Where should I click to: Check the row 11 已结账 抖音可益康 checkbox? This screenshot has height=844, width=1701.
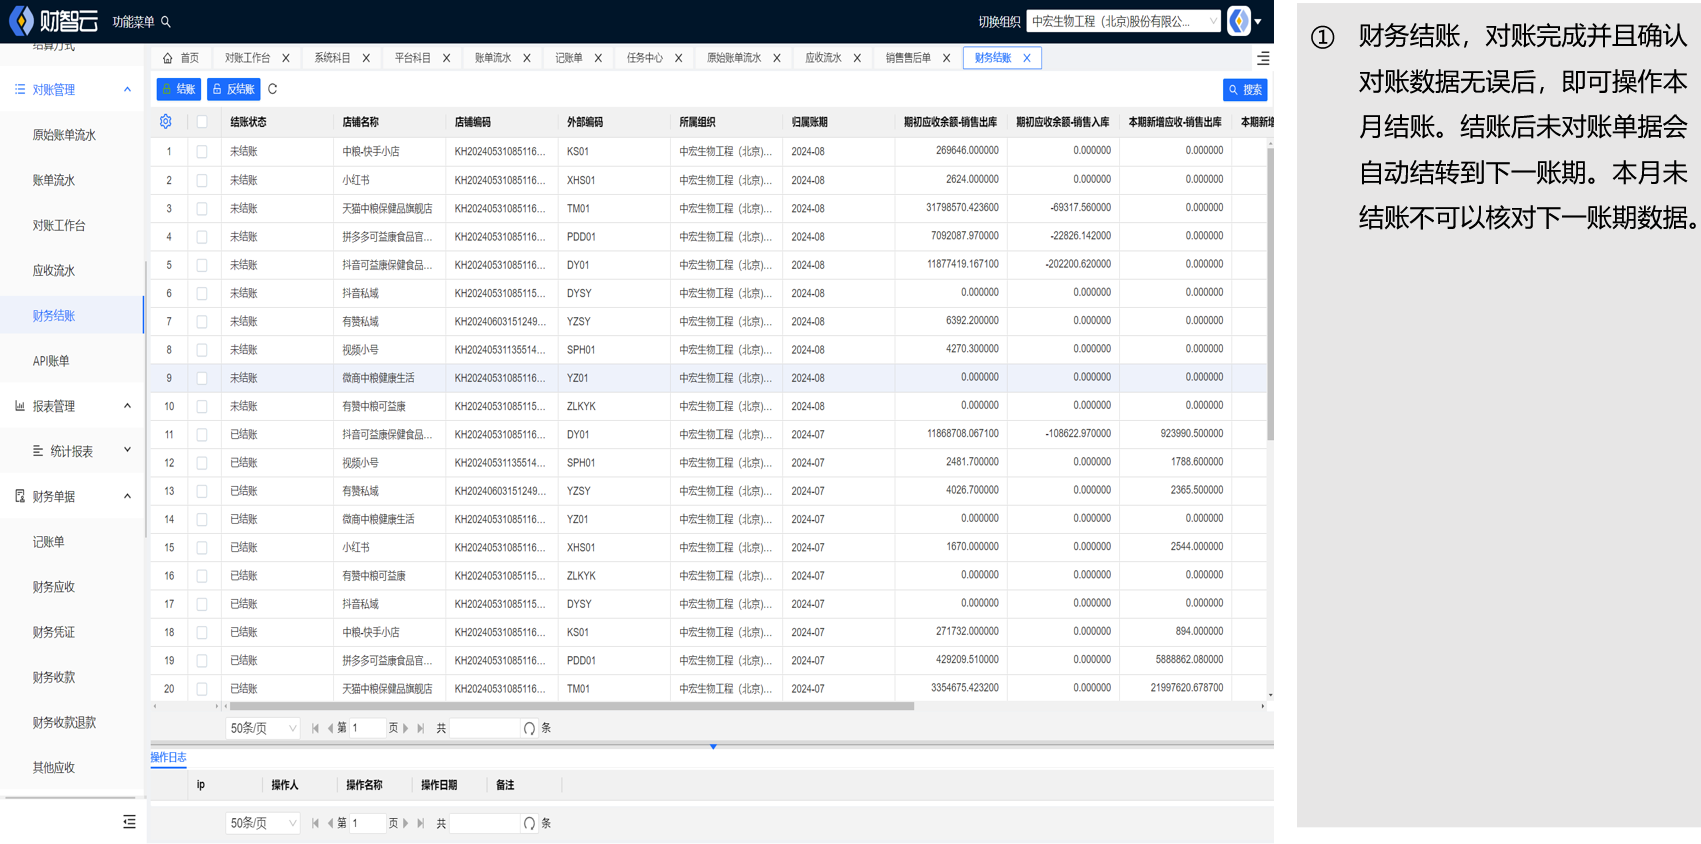202,435
